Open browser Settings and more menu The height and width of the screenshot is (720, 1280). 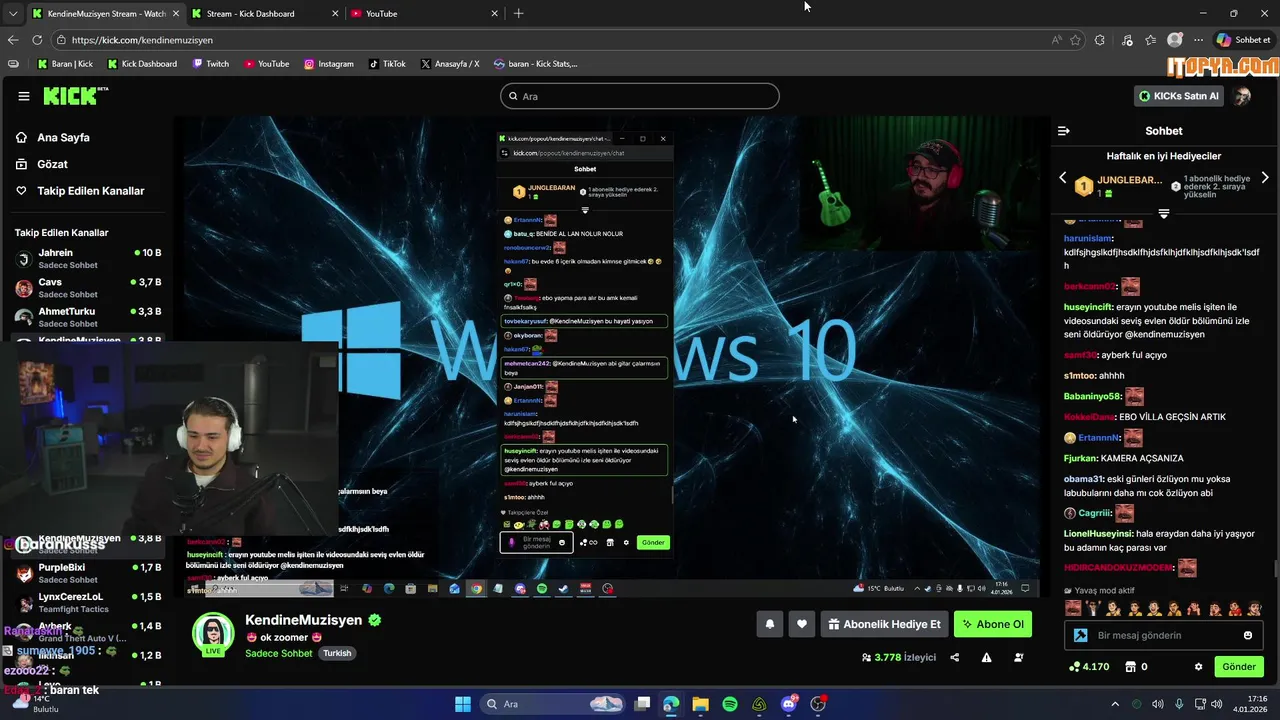click(1198, 40)
